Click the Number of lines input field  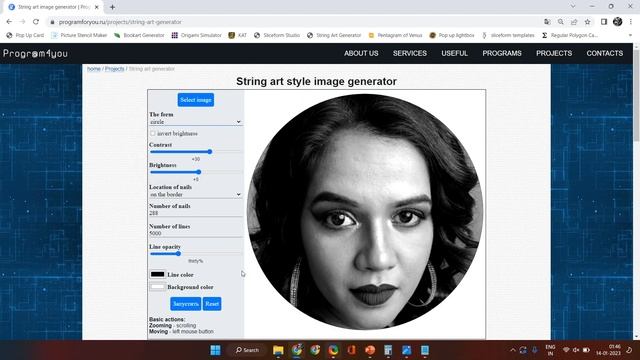pyautogui.click(x=196, y=233)
